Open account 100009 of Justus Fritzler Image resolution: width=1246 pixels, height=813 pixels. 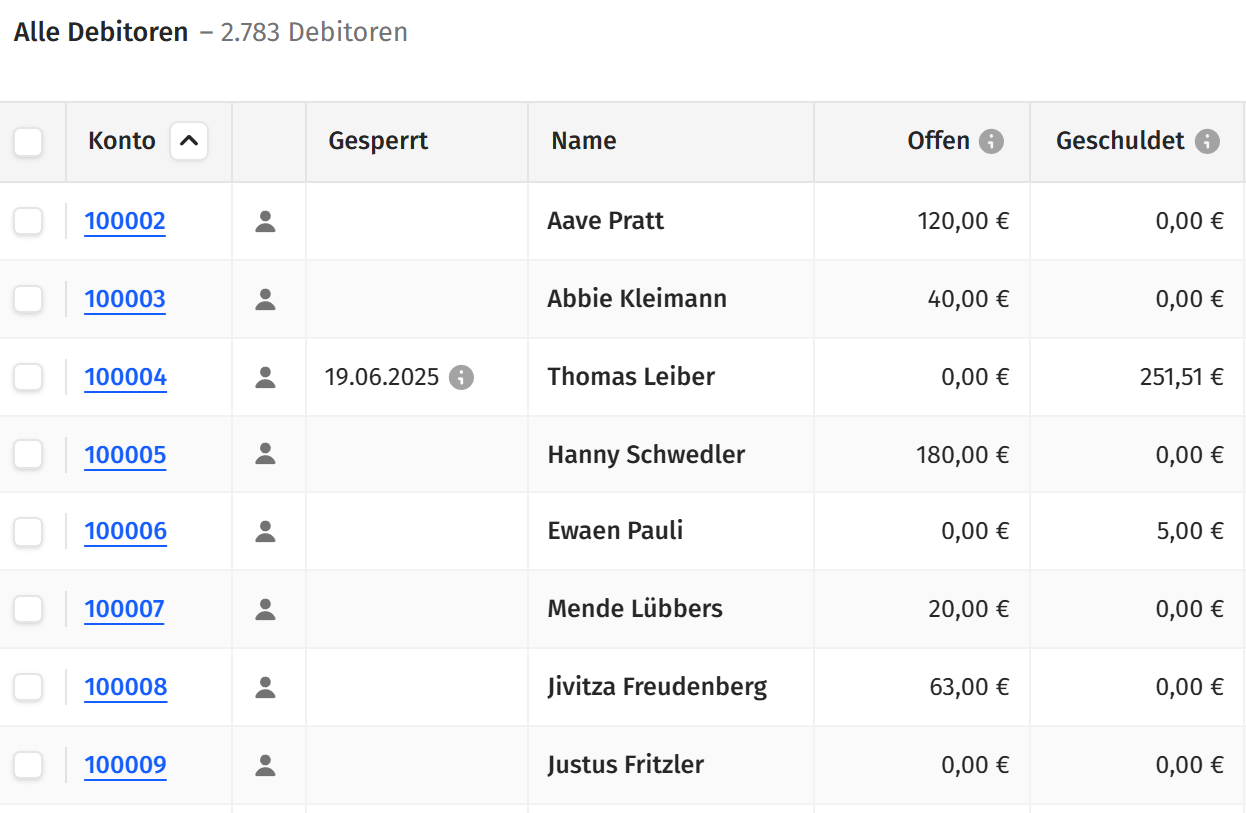(x=124, y=764)
